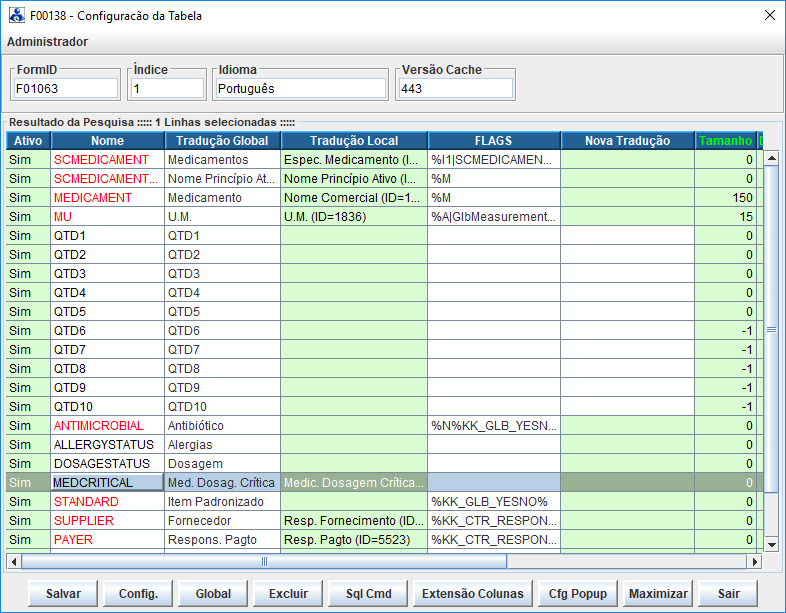
Task: Focus the Versão Cache field
Action: (x=455, y=89)
